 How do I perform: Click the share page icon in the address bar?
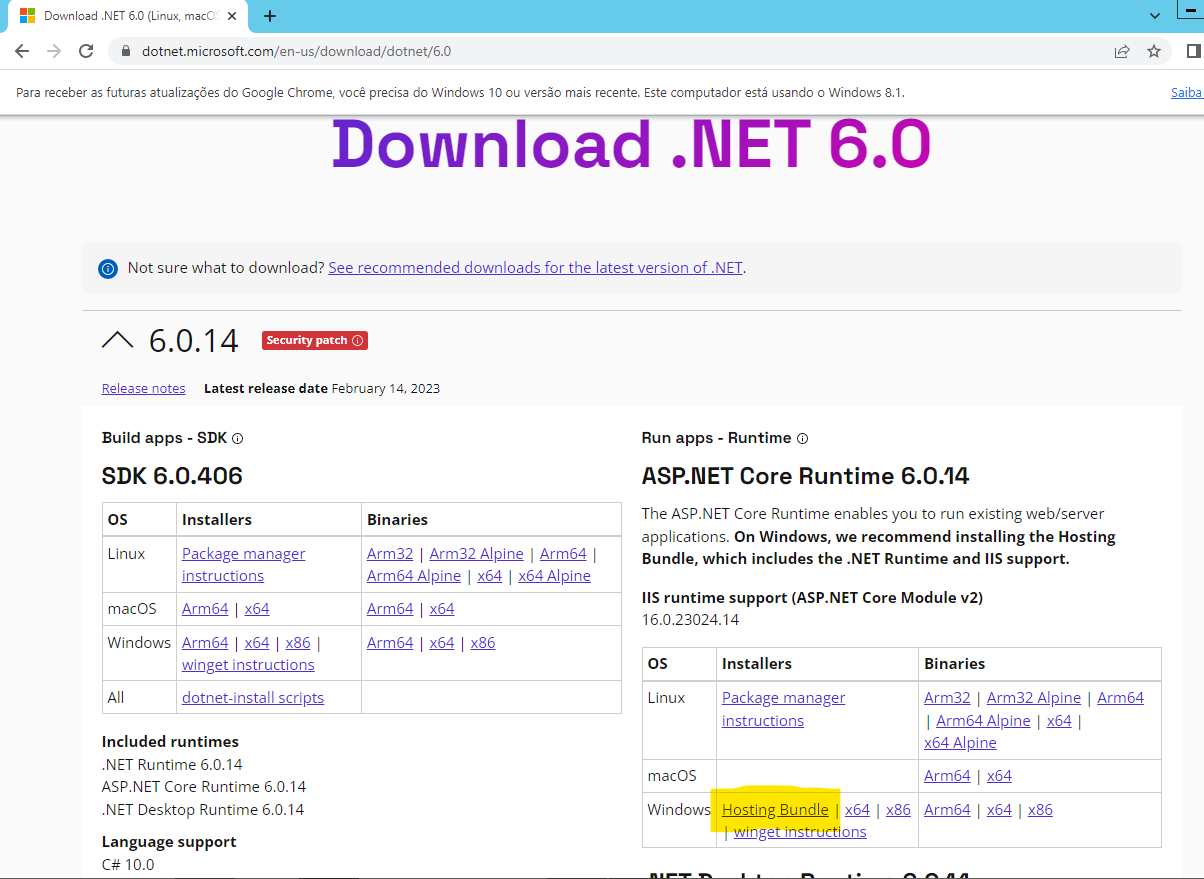1122,51
